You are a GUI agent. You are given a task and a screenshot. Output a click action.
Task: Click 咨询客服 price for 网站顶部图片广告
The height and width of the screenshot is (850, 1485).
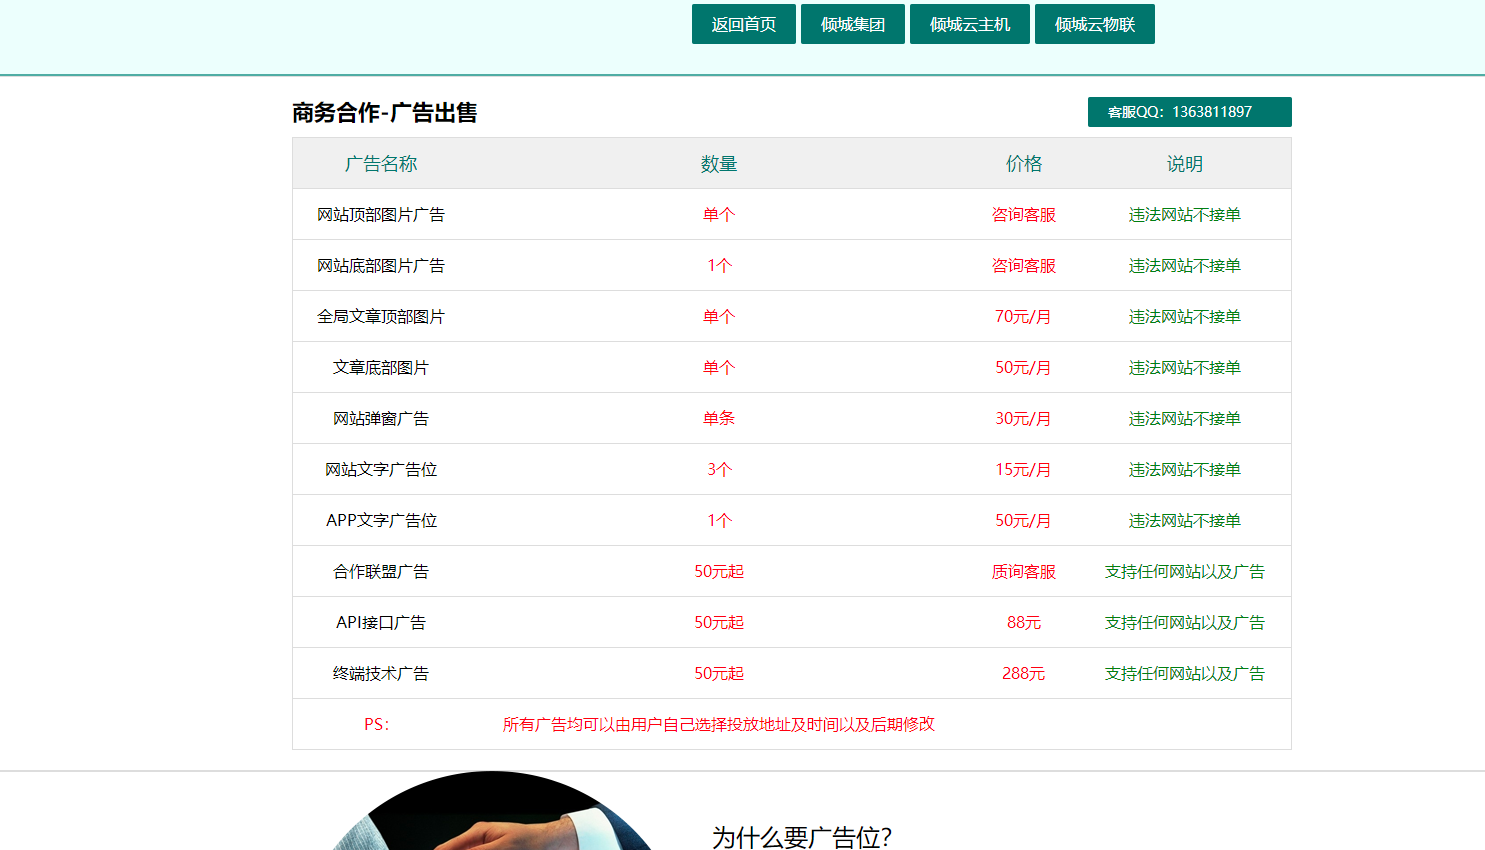coord(1024,215)
